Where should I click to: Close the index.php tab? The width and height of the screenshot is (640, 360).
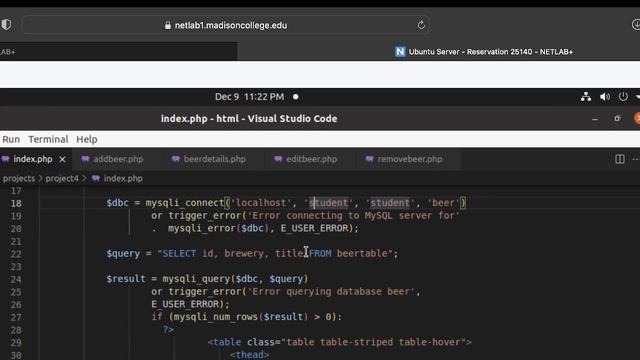point(62,160)
